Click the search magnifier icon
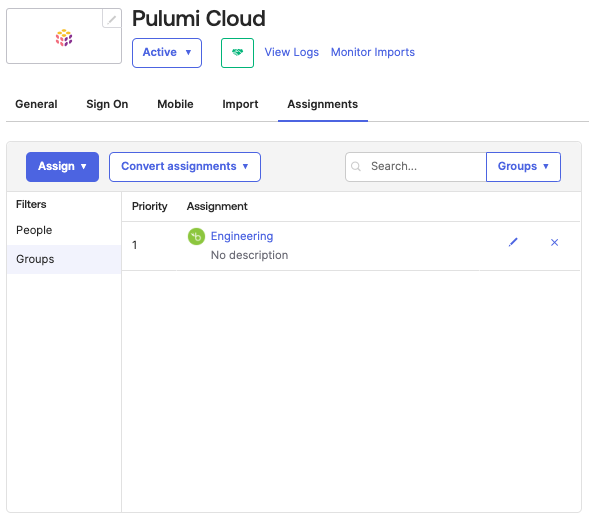 click(x=356, y=166)
